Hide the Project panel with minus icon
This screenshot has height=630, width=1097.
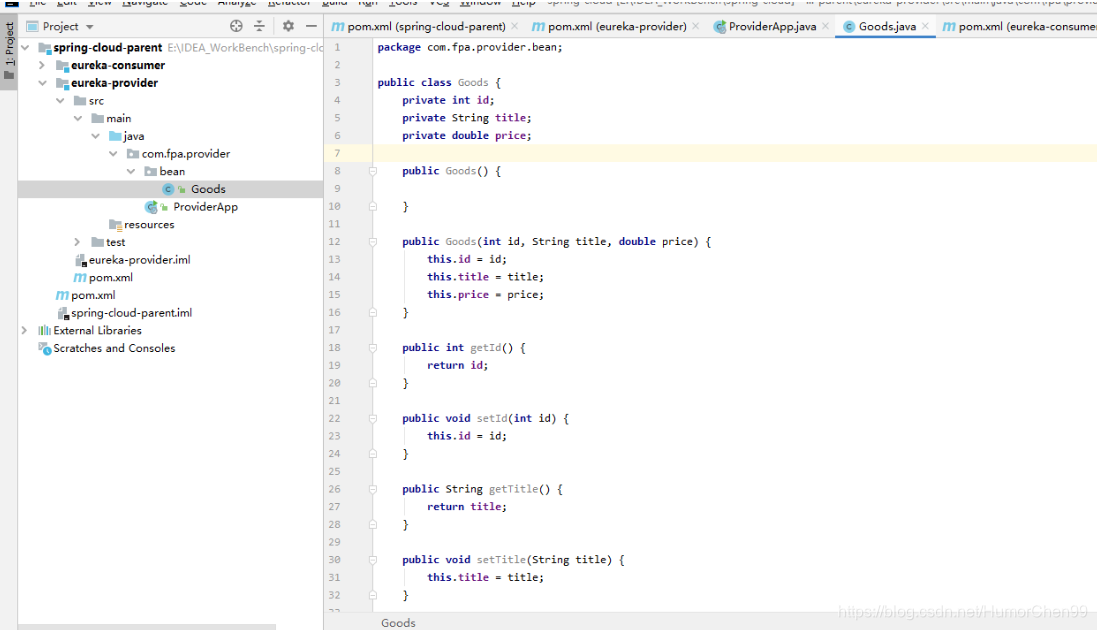[x=311, y=26]
